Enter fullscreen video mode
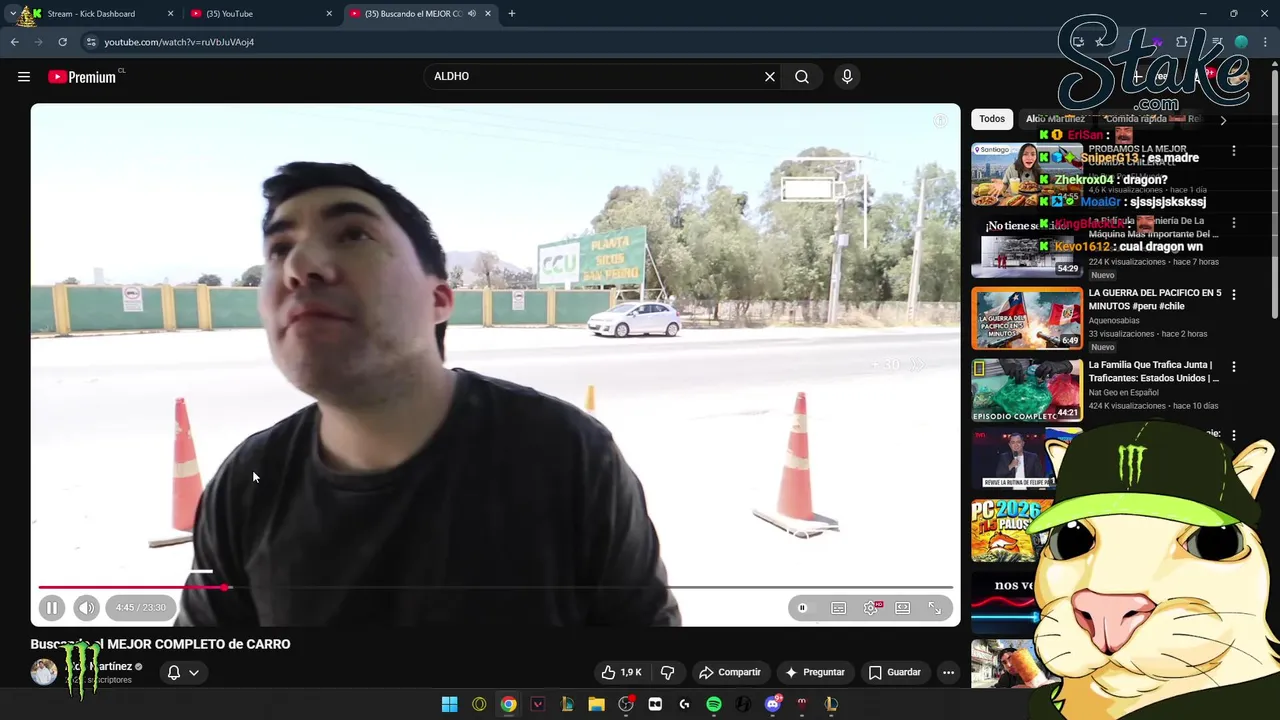This screenshot has height=720, width=1280. 934,607
